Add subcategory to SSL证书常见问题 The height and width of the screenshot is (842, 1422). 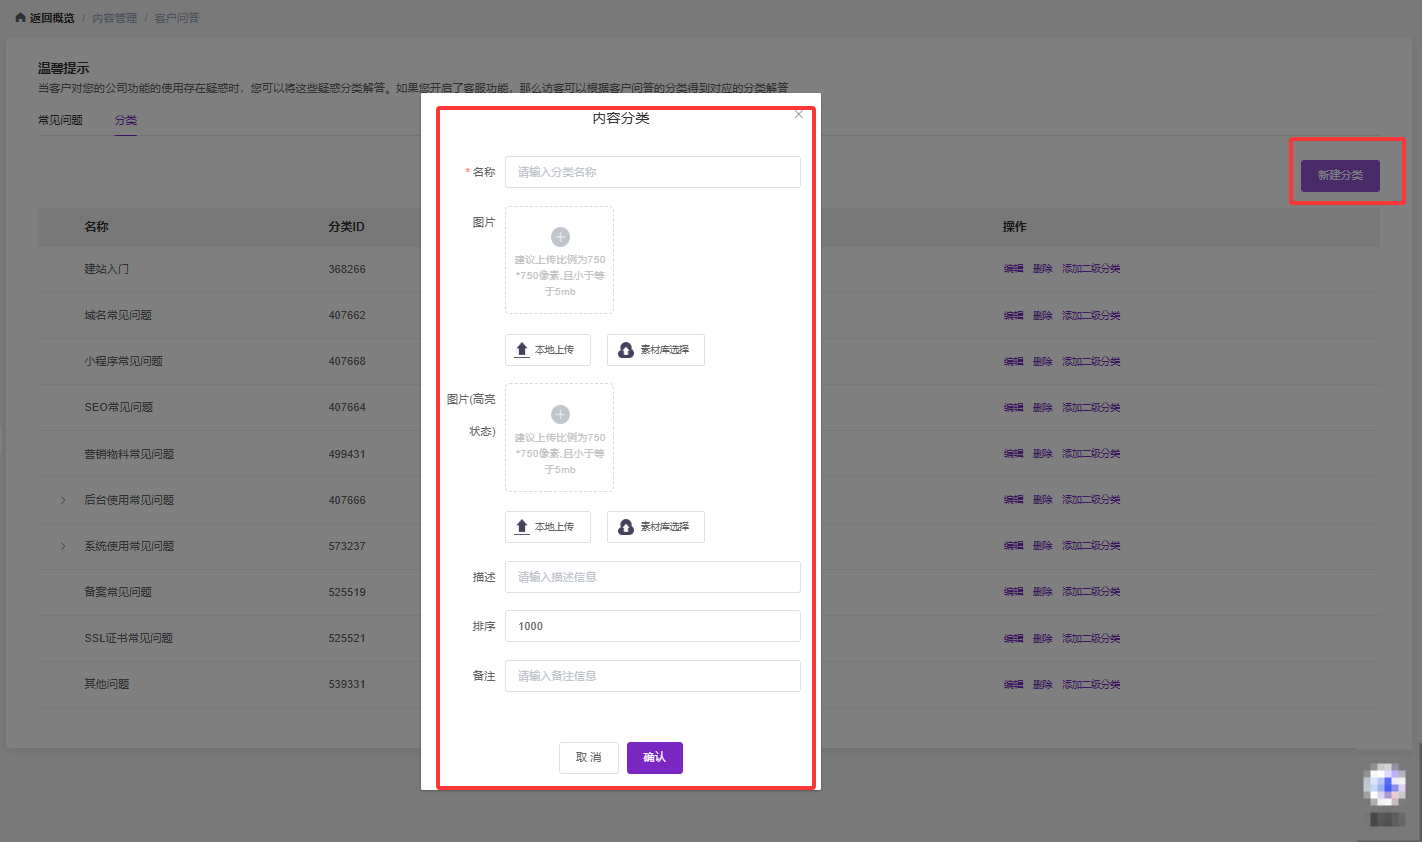[x=1091, y=638]
